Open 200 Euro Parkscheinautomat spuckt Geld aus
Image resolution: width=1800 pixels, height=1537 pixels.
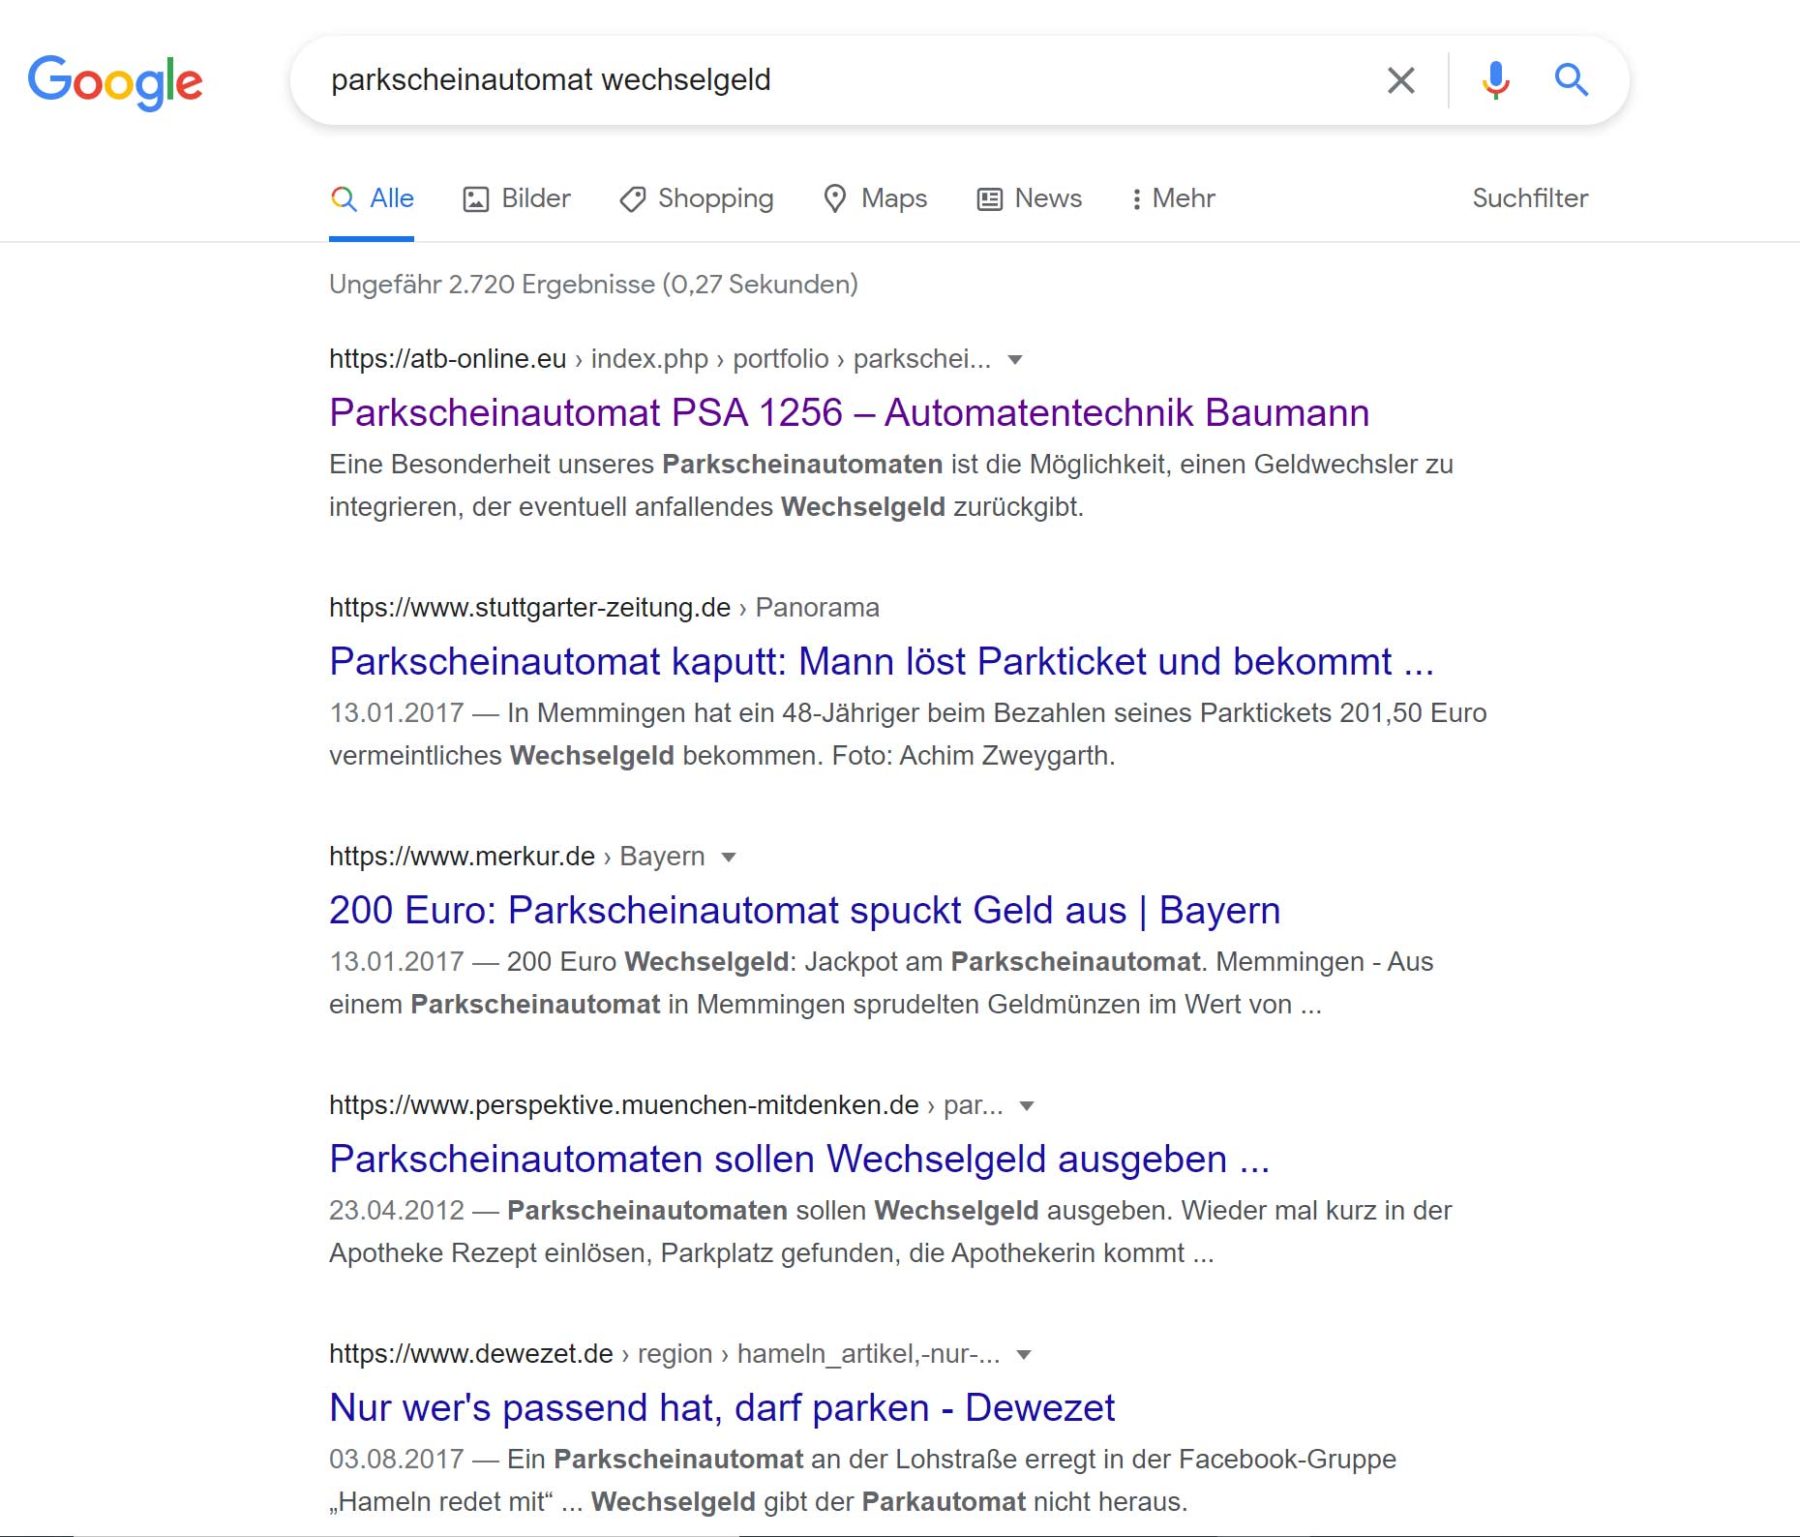(x=804, y=911)
